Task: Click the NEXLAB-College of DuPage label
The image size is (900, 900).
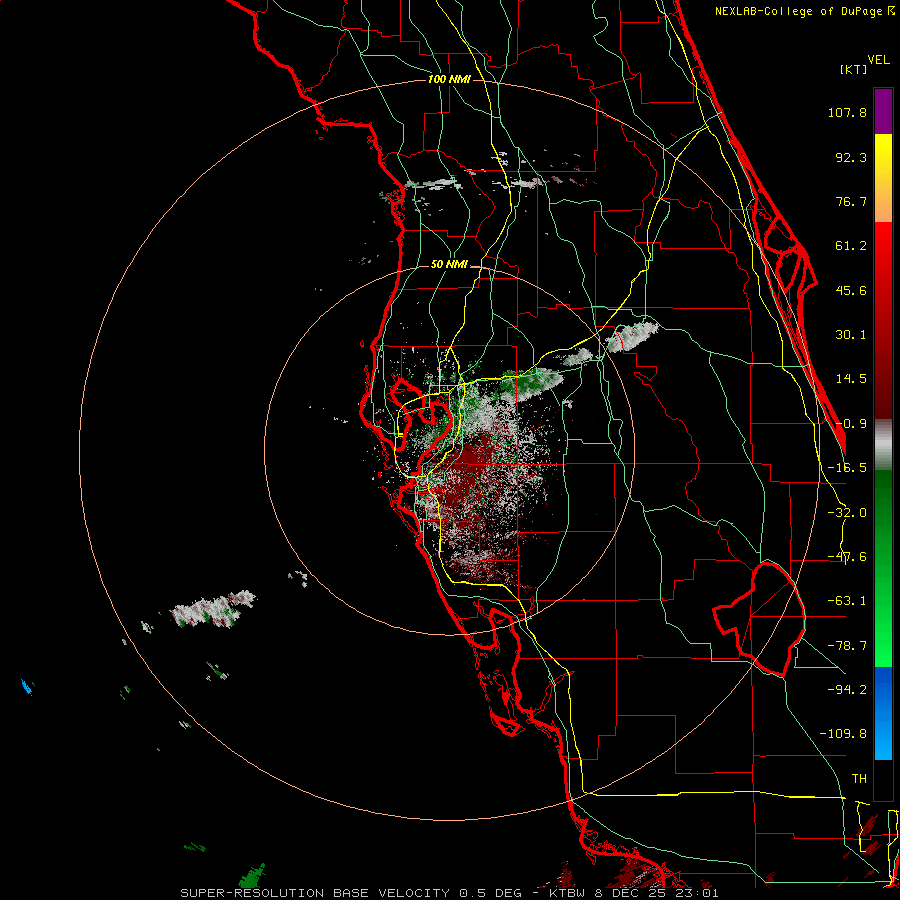Action: click(805, 11)
